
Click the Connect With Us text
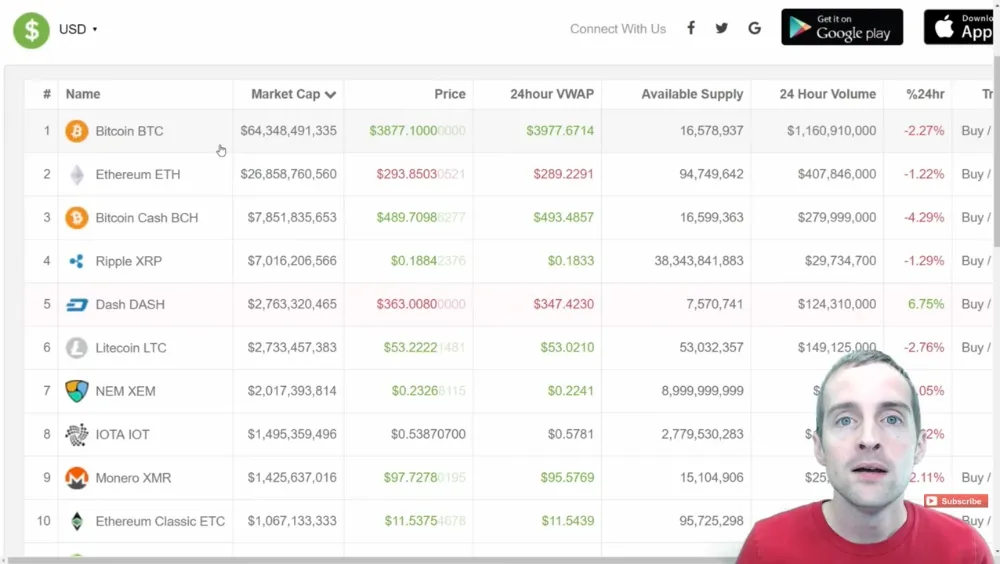[617, 29]
